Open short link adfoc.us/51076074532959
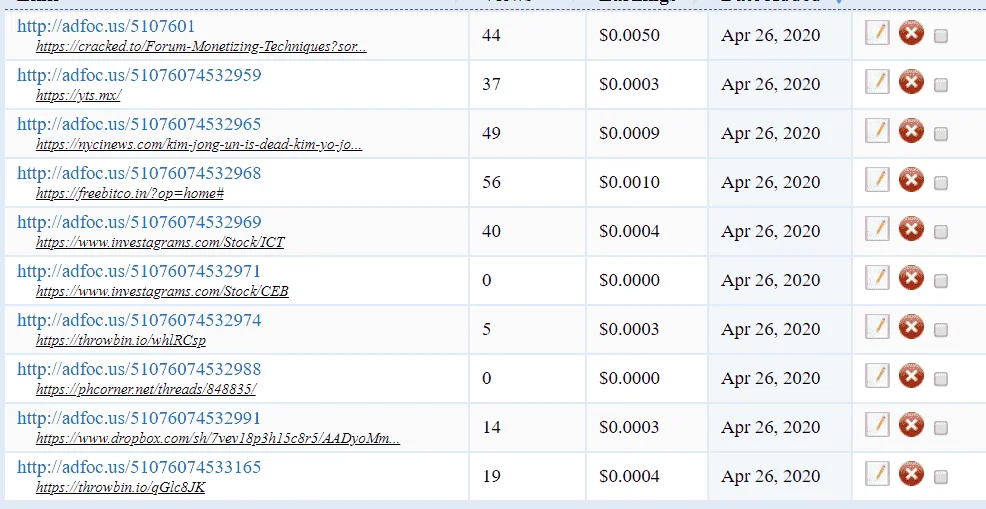This screenshot has width=986, height=509. [139, 75]
